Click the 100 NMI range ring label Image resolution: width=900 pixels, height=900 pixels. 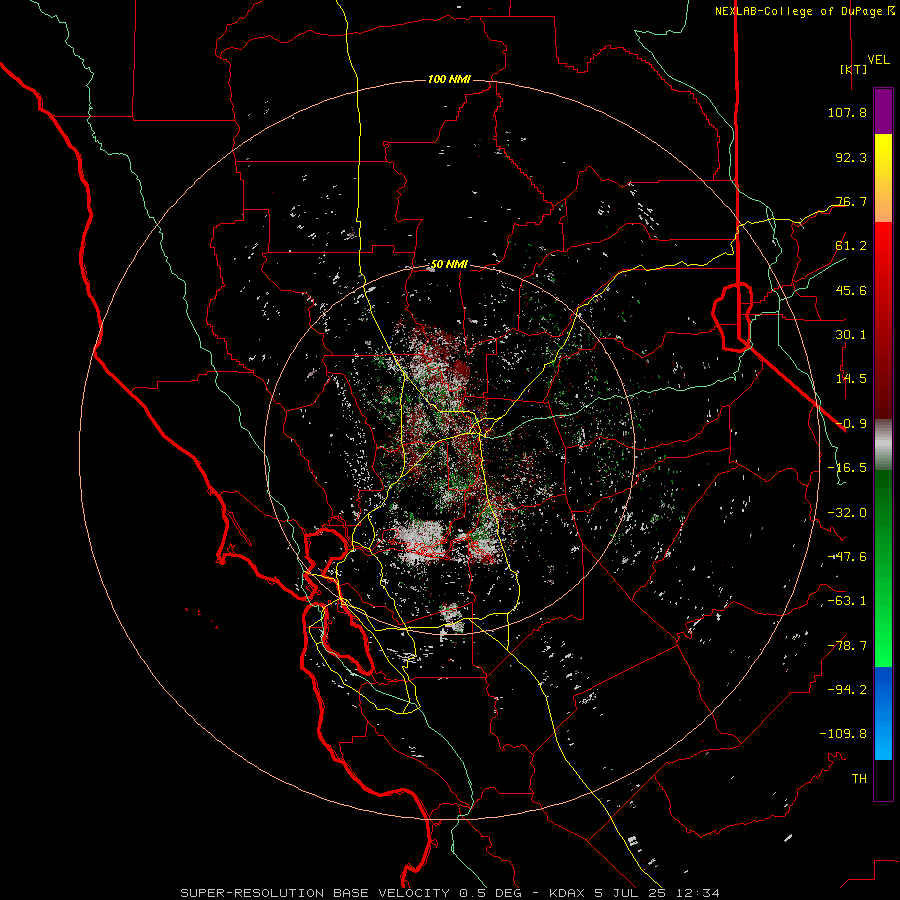pos(449,79)
